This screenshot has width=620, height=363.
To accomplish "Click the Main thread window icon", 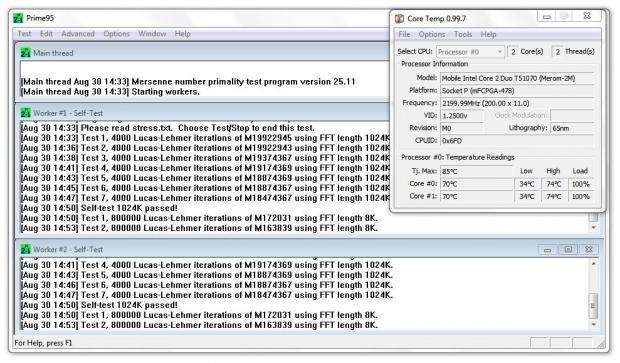I will point(26,53).
